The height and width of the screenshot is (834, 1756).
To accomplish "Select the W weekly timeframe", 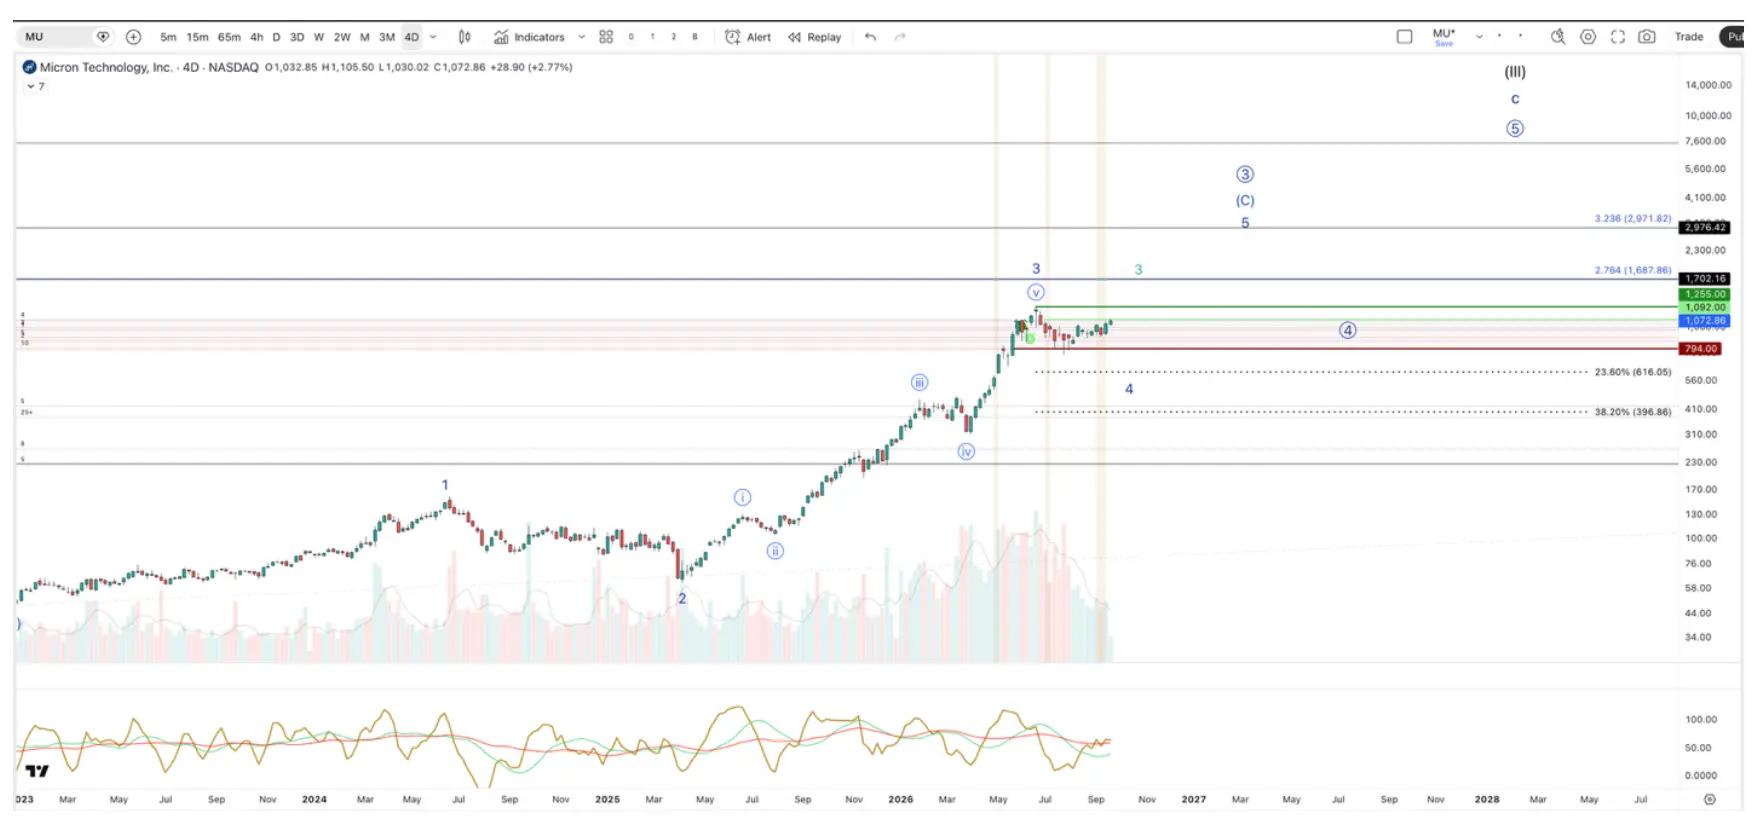I will pos(319,37).
